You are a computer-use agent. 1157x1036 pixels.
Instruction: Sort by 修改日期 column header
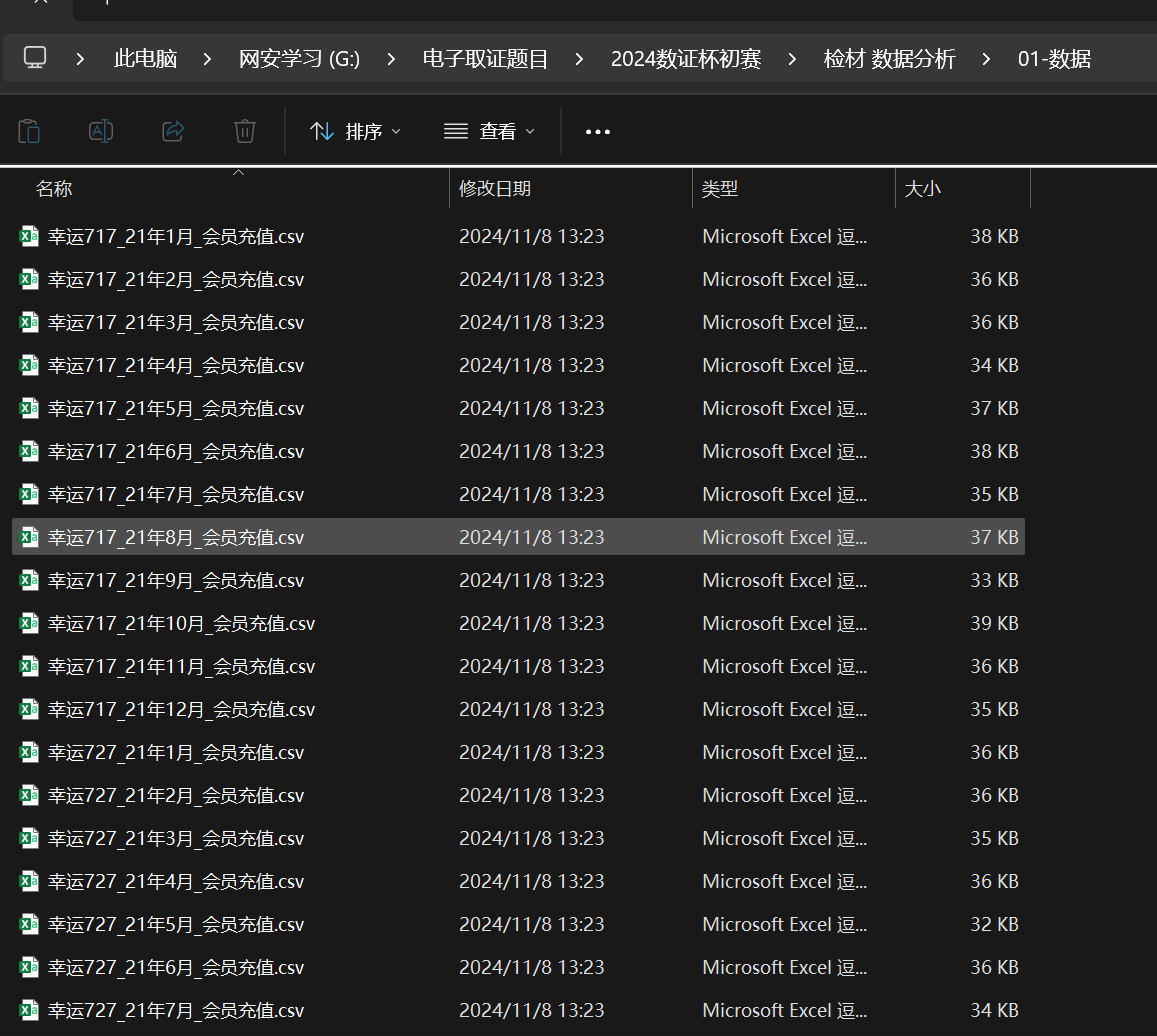coord(495,188)
